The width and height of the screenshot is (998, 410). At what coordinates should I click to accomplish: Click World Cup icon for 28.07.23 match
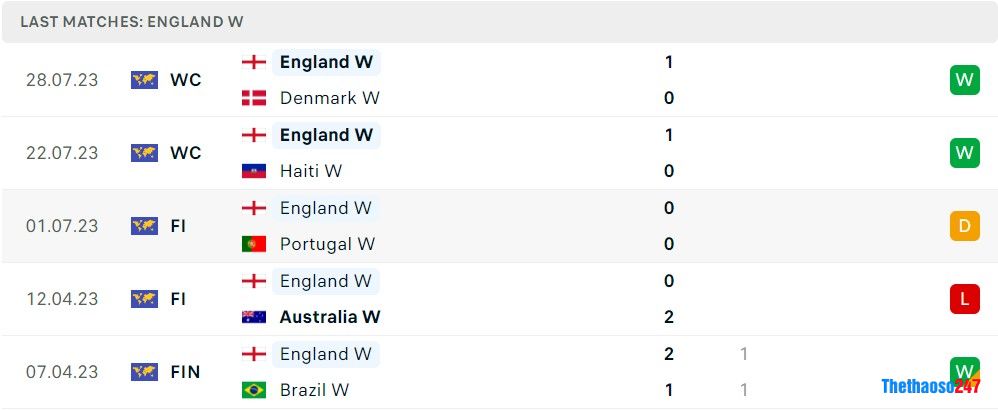click(145, 80)
